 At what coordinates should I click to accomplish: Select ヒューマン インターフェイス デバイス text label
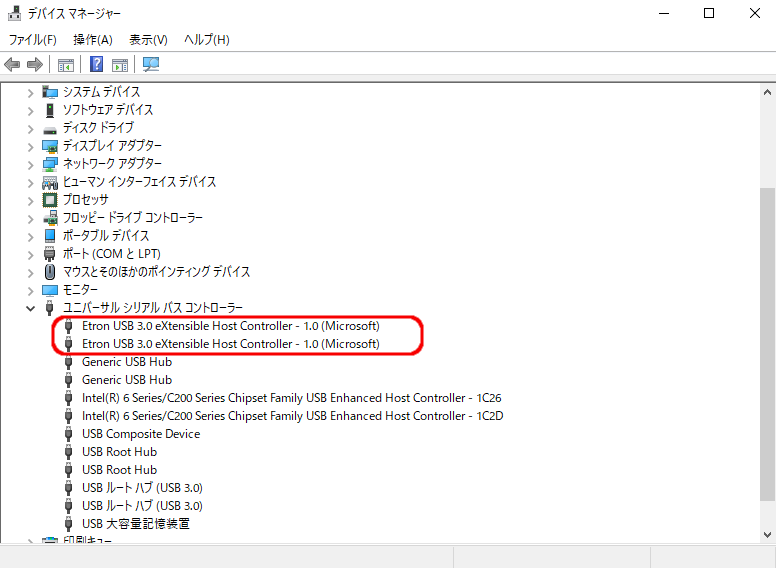139,182
